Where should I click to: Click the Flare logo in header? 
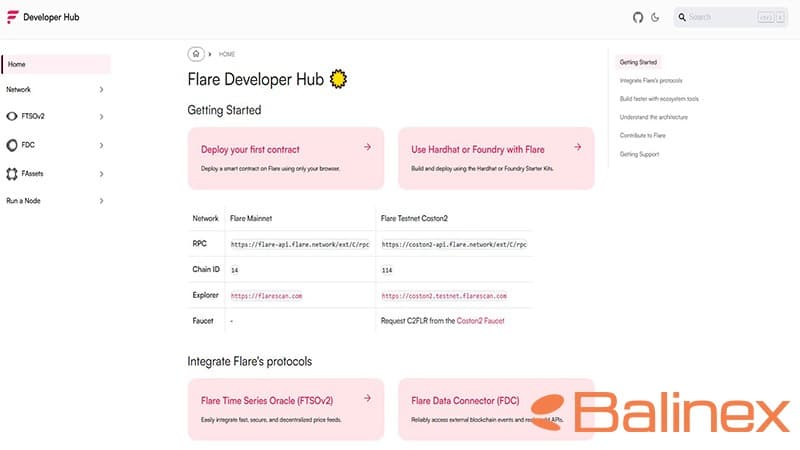(x=12, y=17)
